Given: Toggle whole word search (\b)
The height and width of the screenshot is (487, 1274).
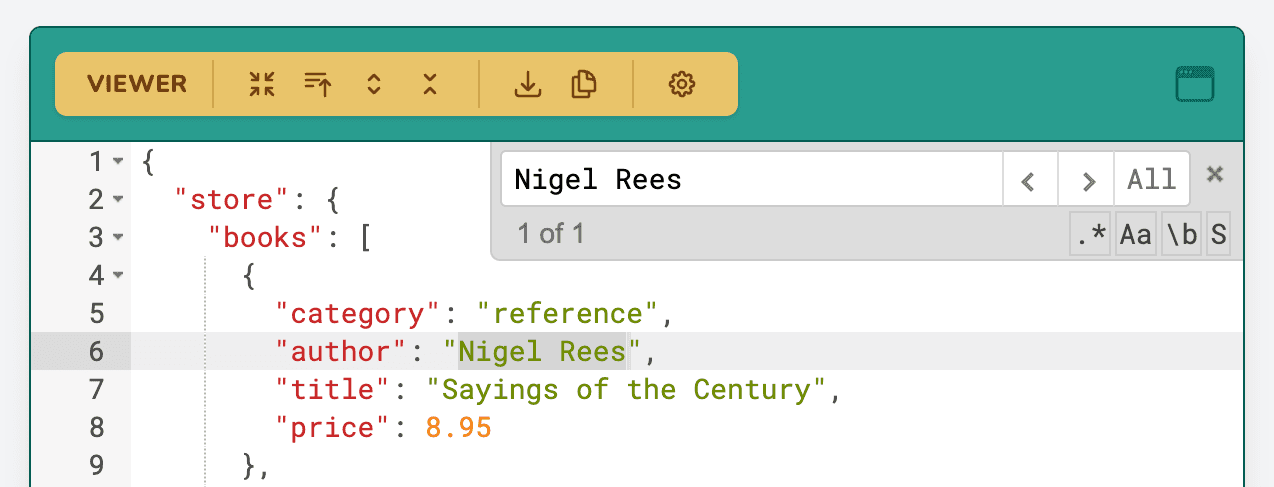Looking at the screenshot, I should [x=1181, y=235].
